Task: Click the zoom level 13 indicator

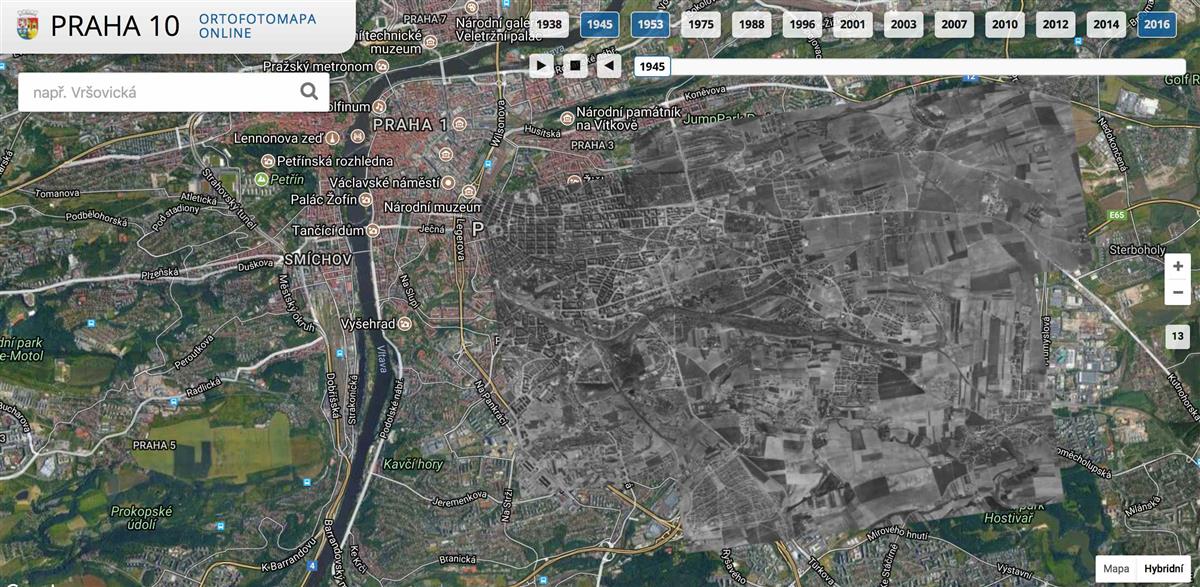Action: (x=1177, y=337)
